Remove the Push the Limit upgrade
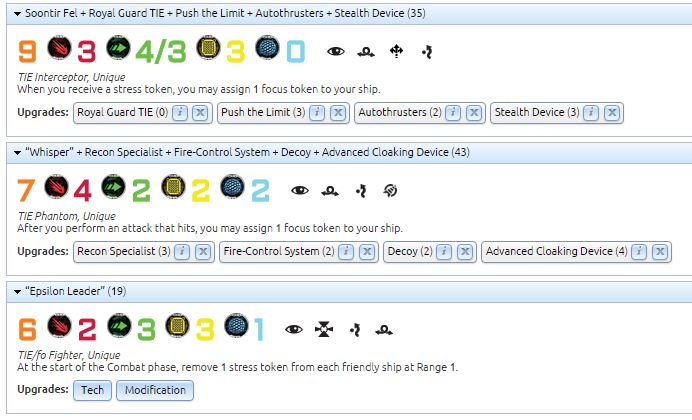 click(x=338, y=113)
